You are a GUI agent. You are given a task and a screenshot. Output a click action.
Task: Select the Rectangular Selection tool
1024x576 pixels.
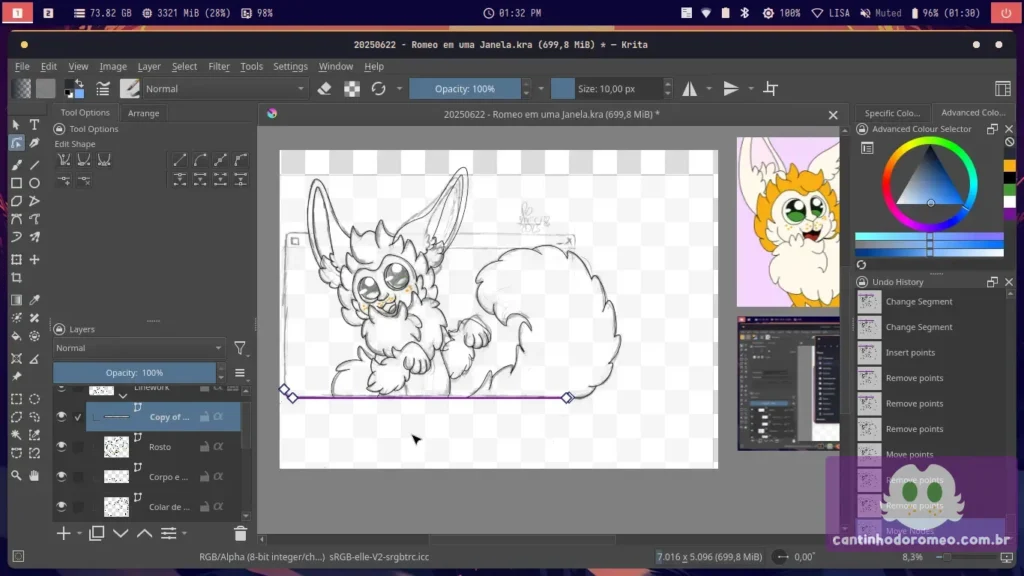coord(16,399)
